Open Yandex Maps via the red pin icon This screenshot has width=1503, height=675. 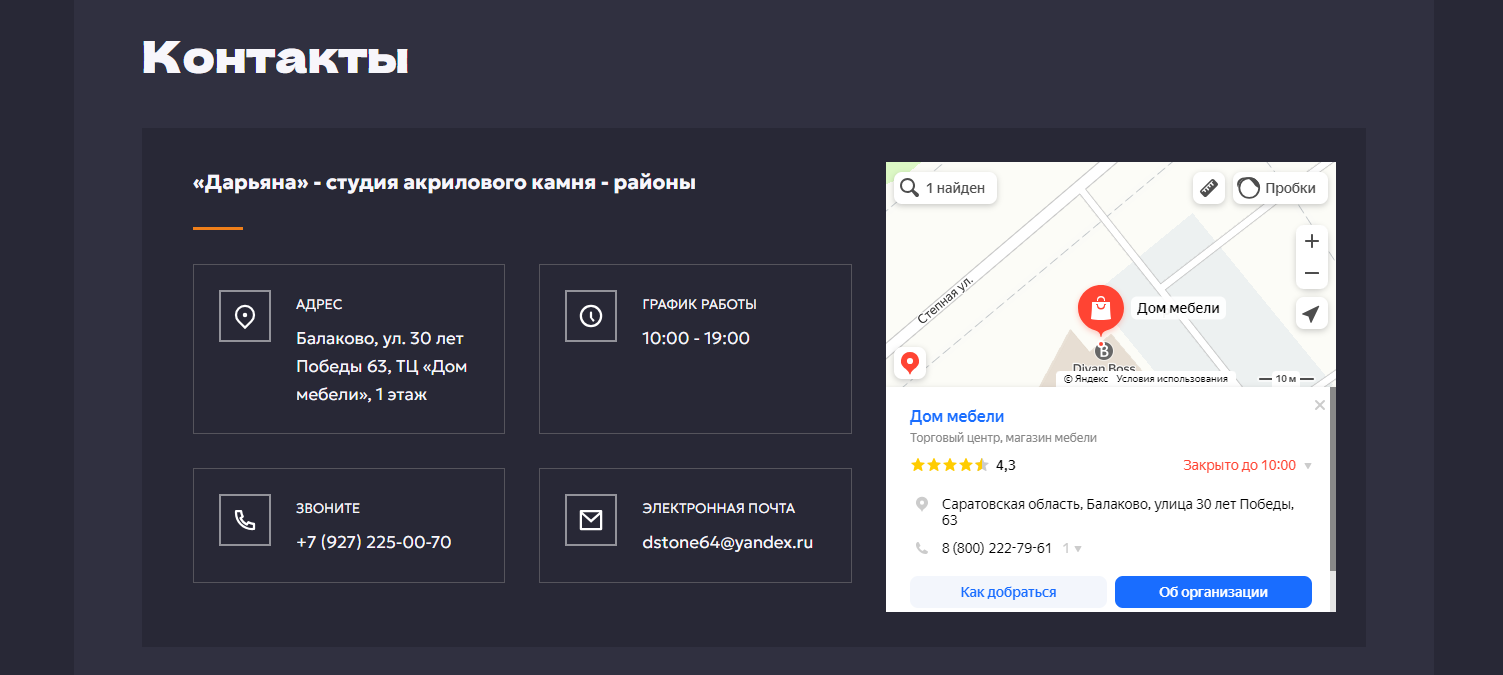pos(910,362)
